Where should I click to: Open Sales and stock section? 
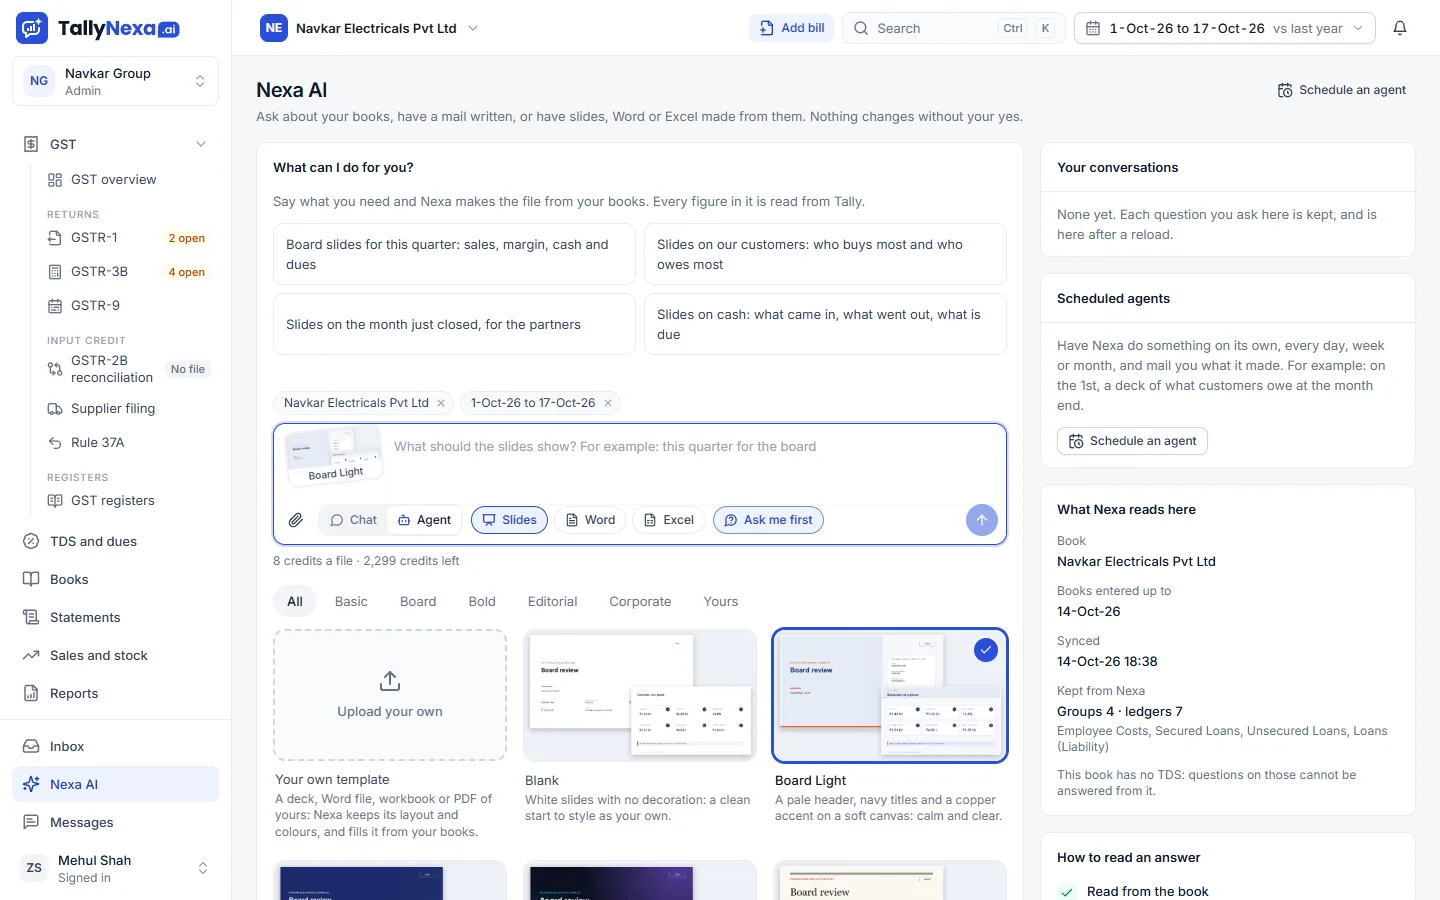(115, 655)
